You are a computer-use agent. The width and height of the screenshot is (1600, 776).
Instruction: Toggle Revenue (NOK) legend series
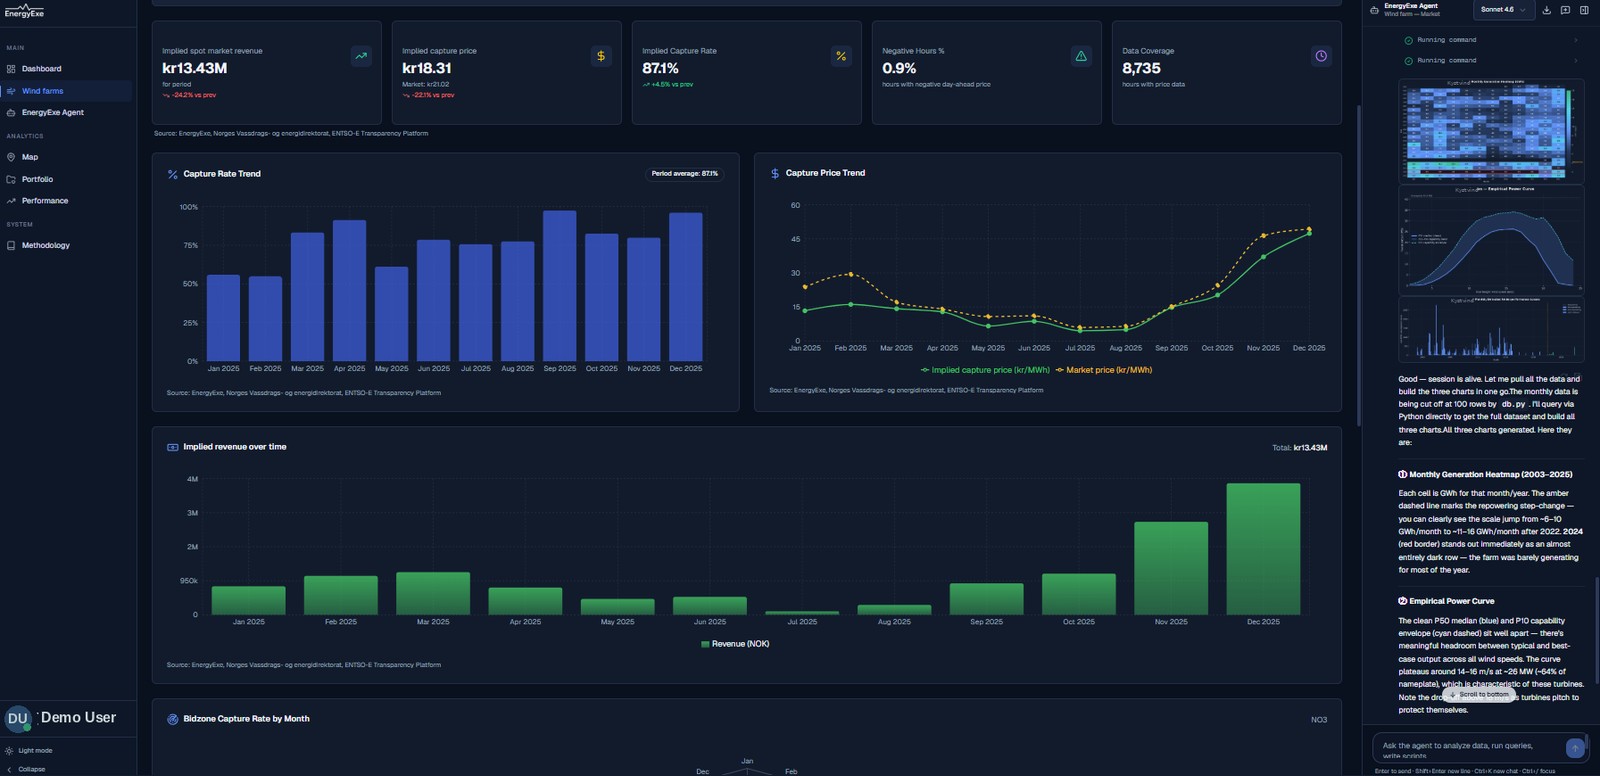pos(735,644)
